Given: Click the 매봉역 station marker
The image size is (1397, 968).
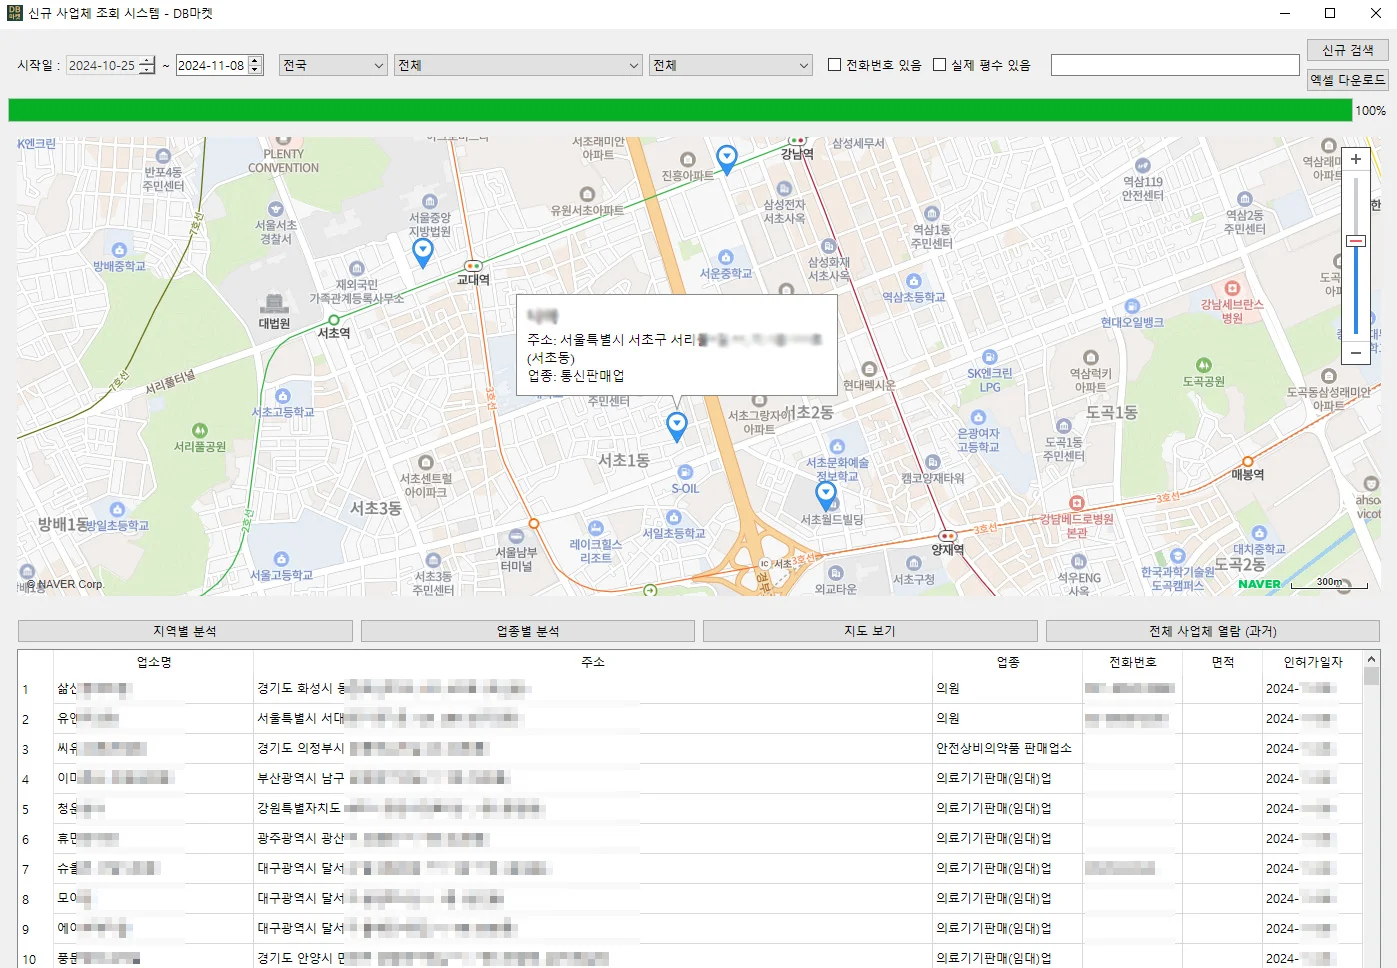Looking at the screenshot, I should point(1247,462).
